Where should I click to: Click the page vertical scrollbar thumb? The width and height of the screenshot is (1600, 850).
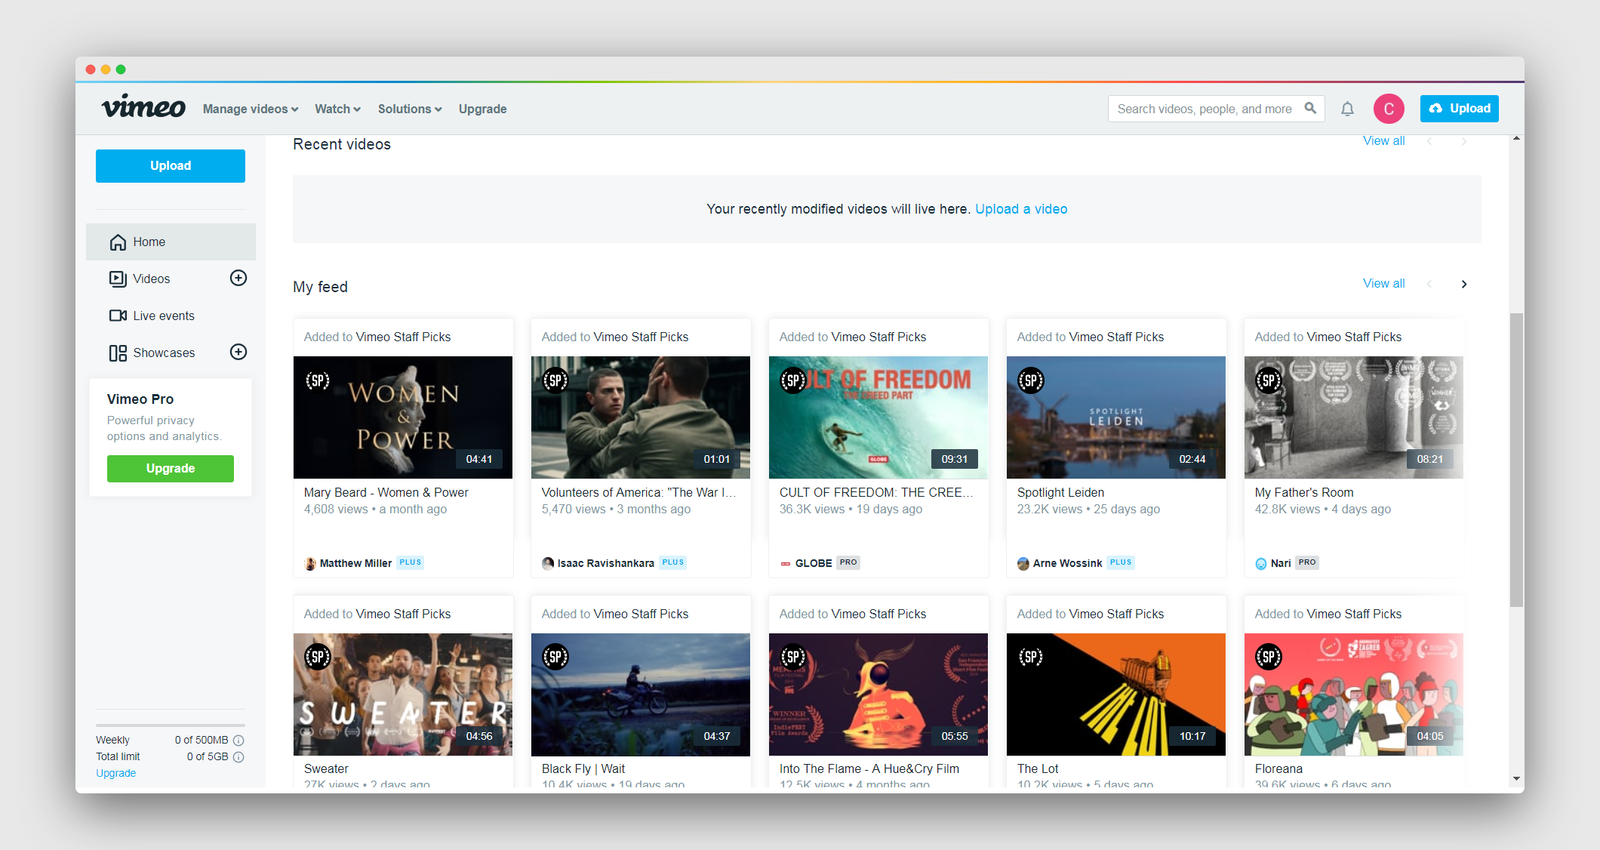point(1516,460)
